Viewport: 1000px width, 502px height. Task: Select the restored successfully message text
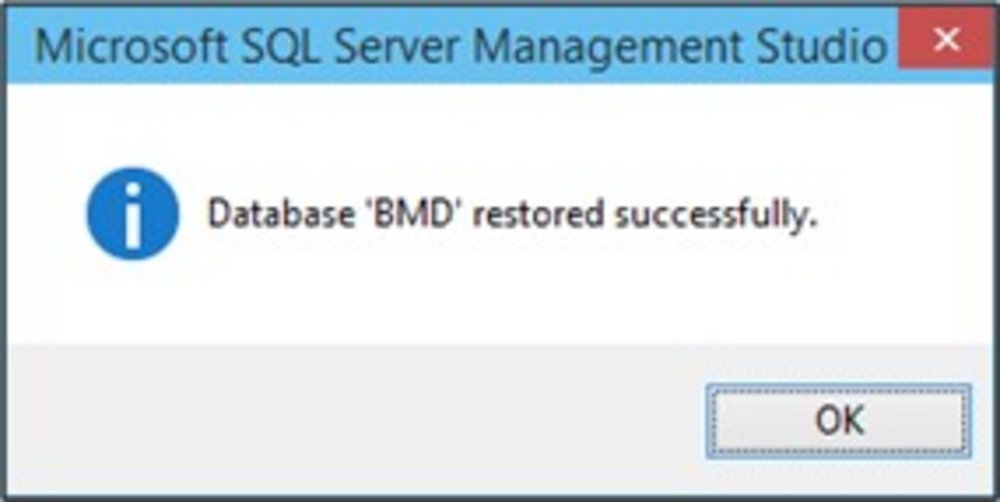[x=512, y=215]
